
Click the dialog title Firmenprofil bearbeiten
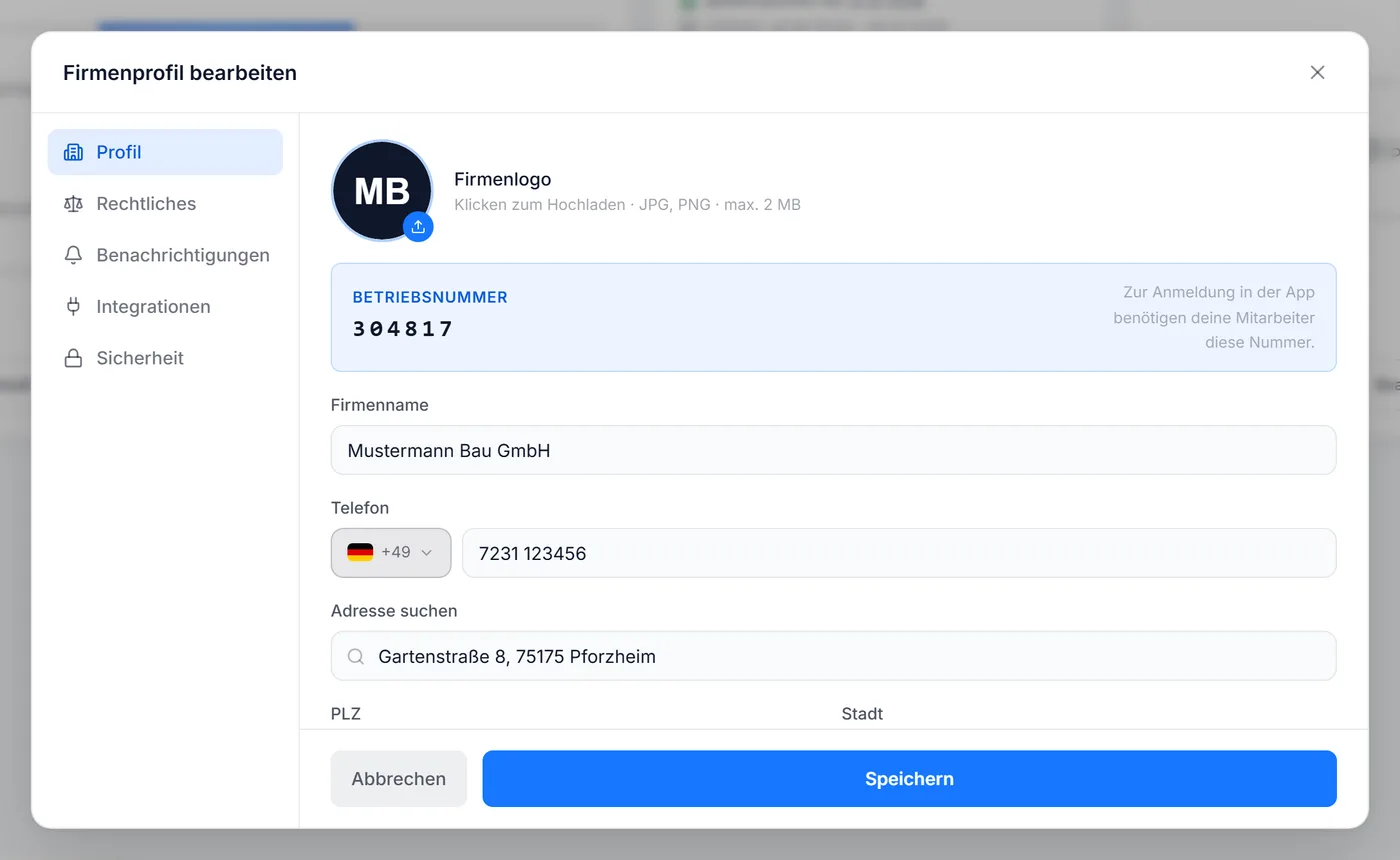tap(180, 73)
